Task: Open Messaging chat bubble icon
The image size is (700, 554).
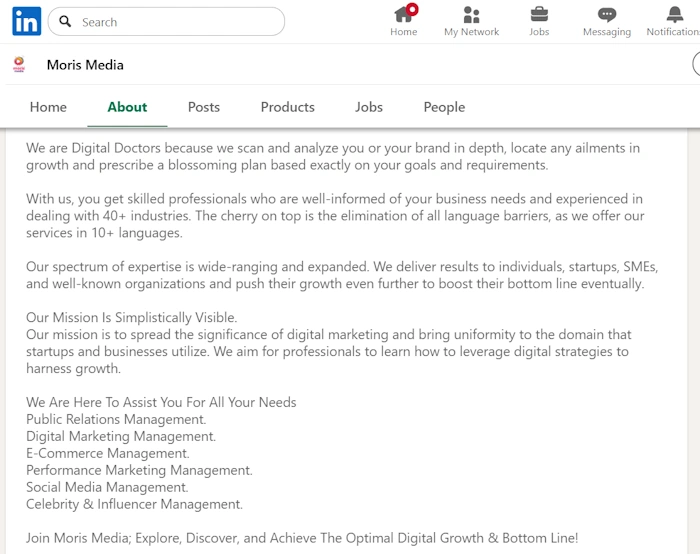Action: [x=607, y=14]
